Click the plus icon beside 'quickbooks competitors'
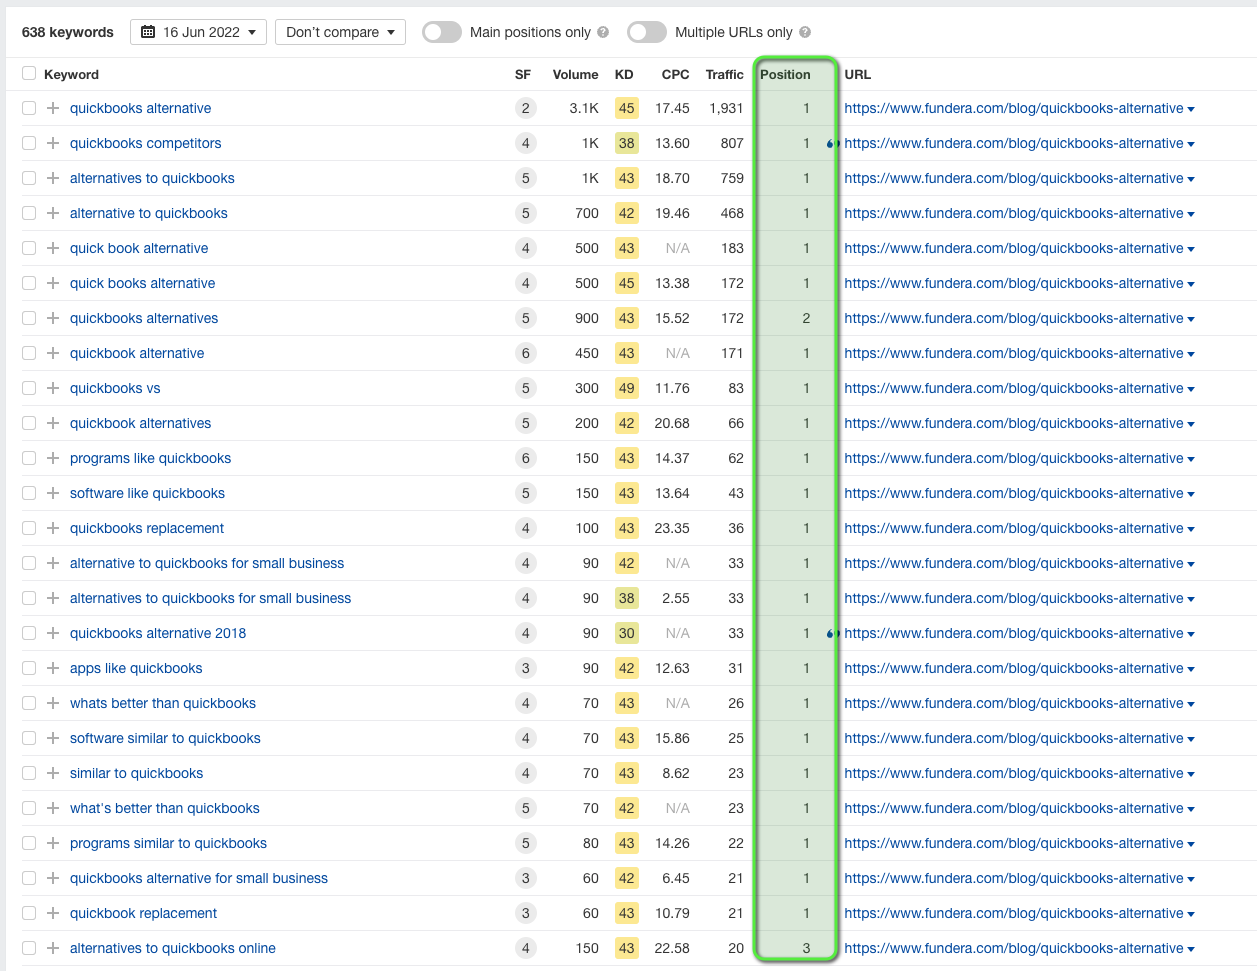This screenshot has height=971, width=1258. point(53,143)
